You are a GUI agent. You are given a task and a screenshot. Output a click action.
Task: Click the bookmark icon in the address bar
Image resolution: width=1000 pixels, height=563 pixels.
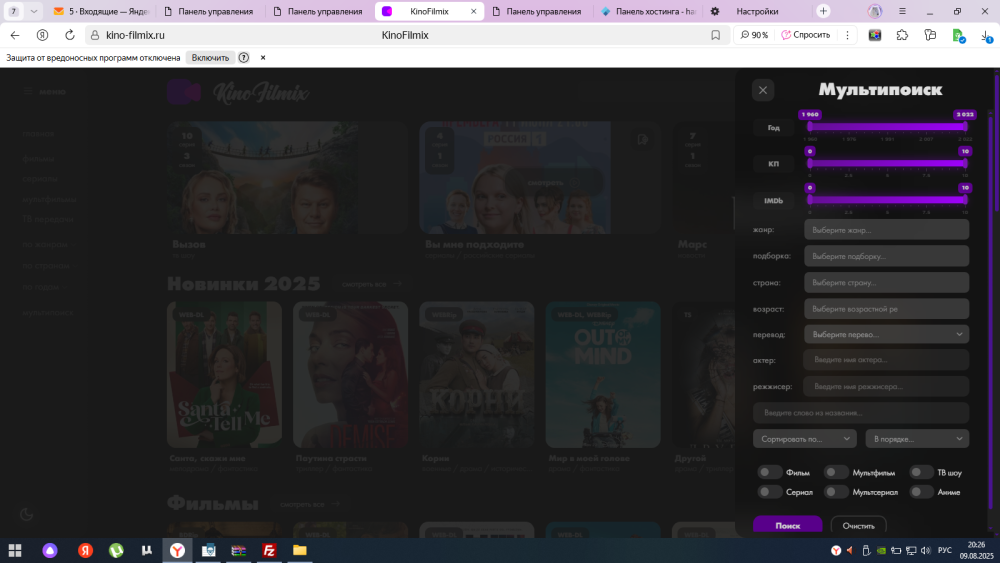click(x=715, y=35)
